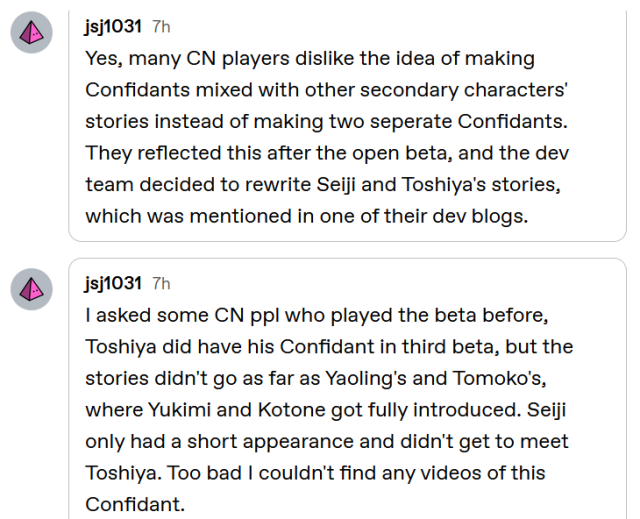Click the name "Yaoling's" in second comment
Viewport: 640px width, 519px height.
pyautogui.click(x=366, y=379)
